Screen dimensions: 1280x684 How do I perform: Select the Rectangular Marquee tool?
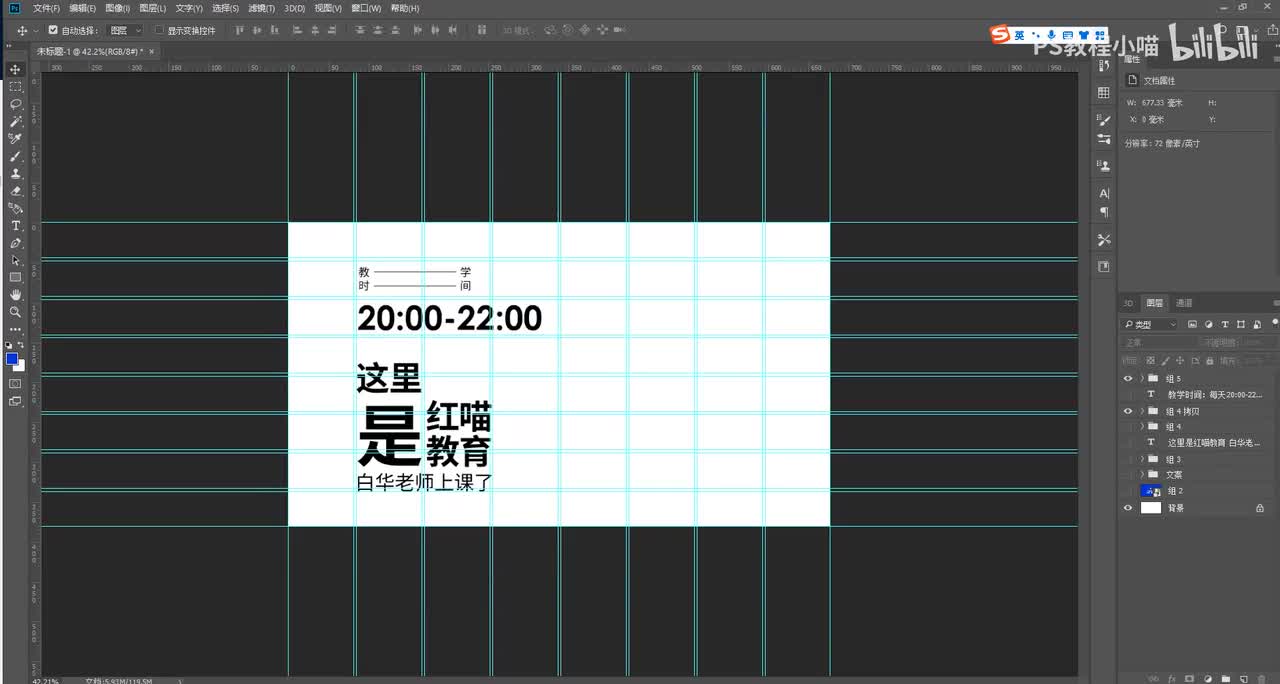pyautogui.click(x=15, y=87)
